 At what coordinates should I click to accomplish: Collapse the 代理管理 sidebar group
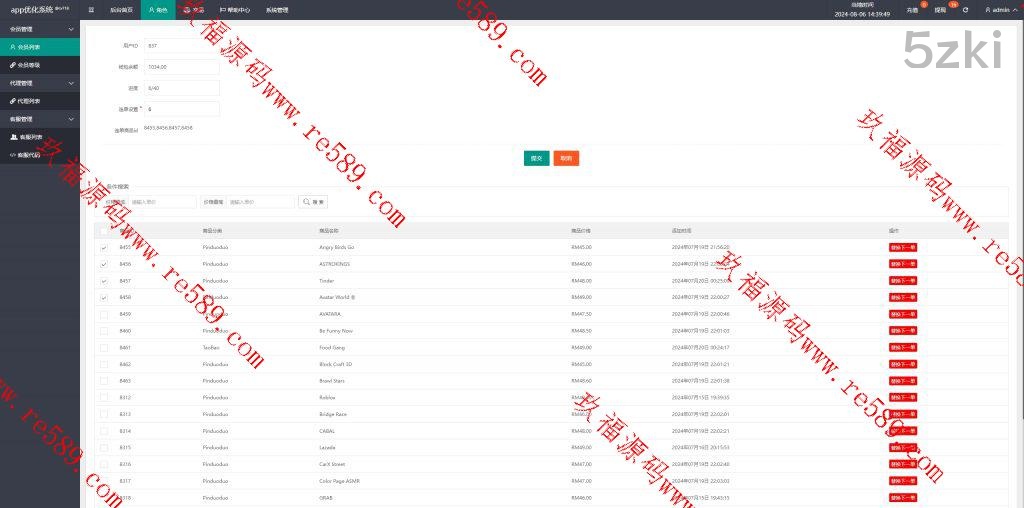(40, 83)
